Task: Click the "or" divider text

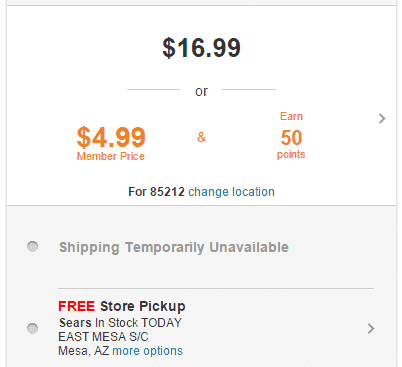Action: coord(201,91)
